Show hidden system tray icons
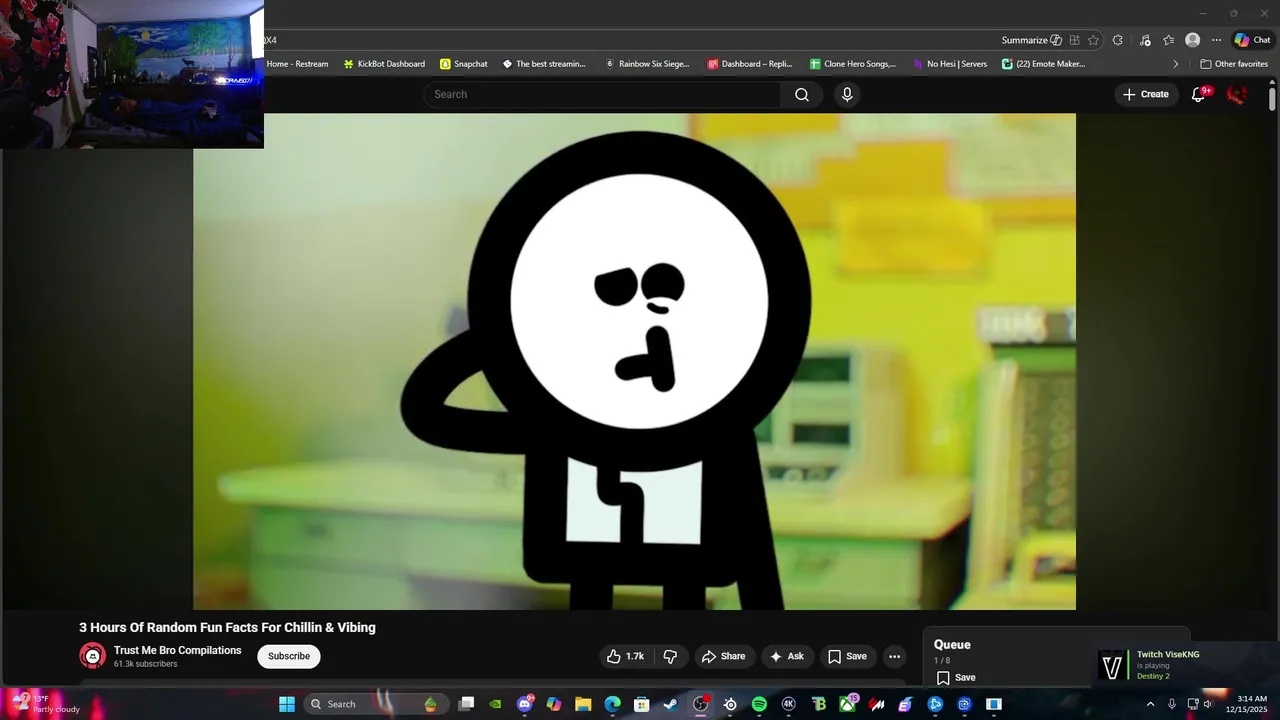 [1150, 704]
